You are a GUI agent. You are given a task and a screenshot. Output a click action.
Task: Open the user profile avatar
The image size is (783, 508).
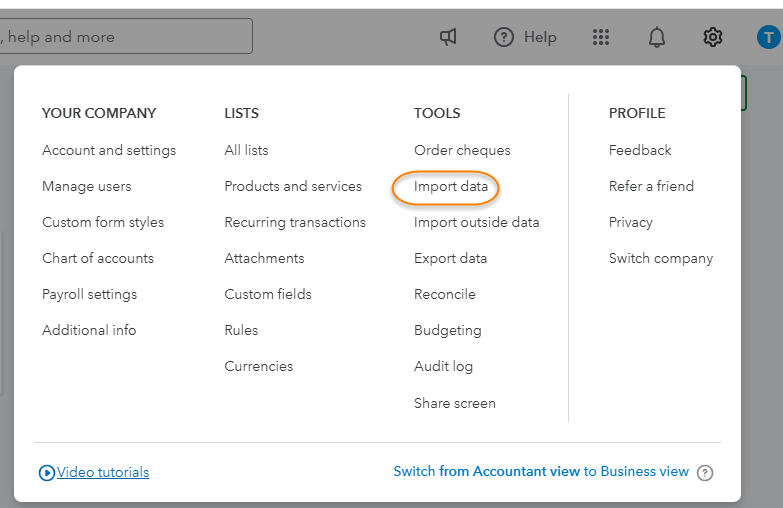(x=768, y=37)
